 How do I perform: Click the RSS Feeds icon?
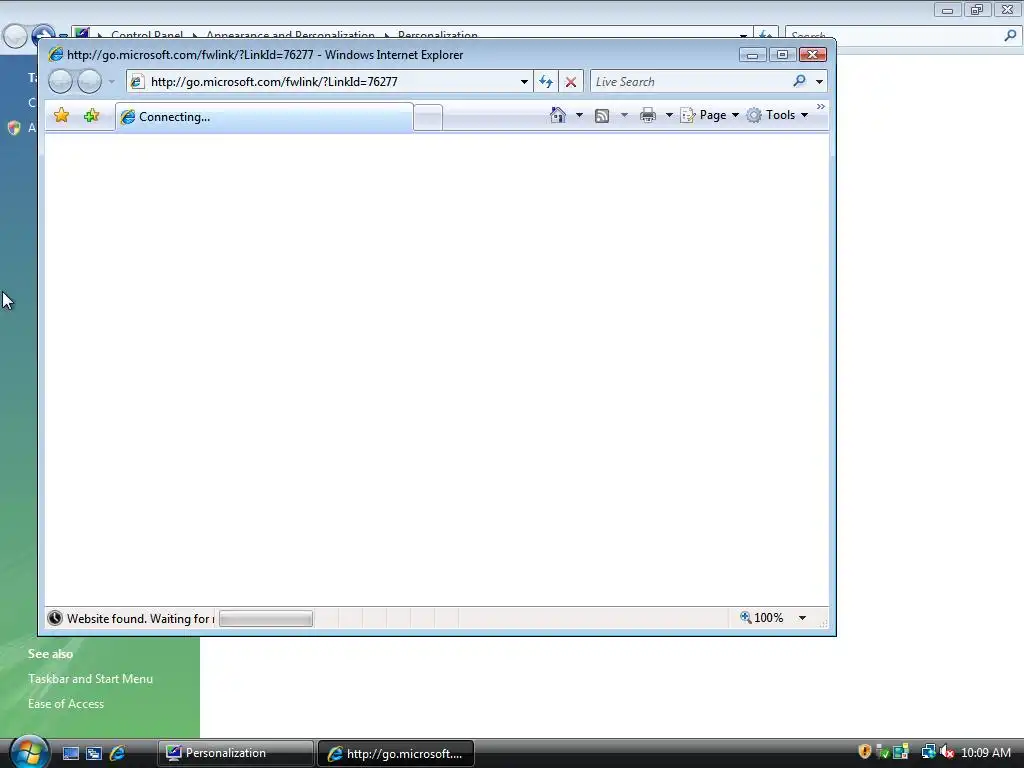pos(602,116)
